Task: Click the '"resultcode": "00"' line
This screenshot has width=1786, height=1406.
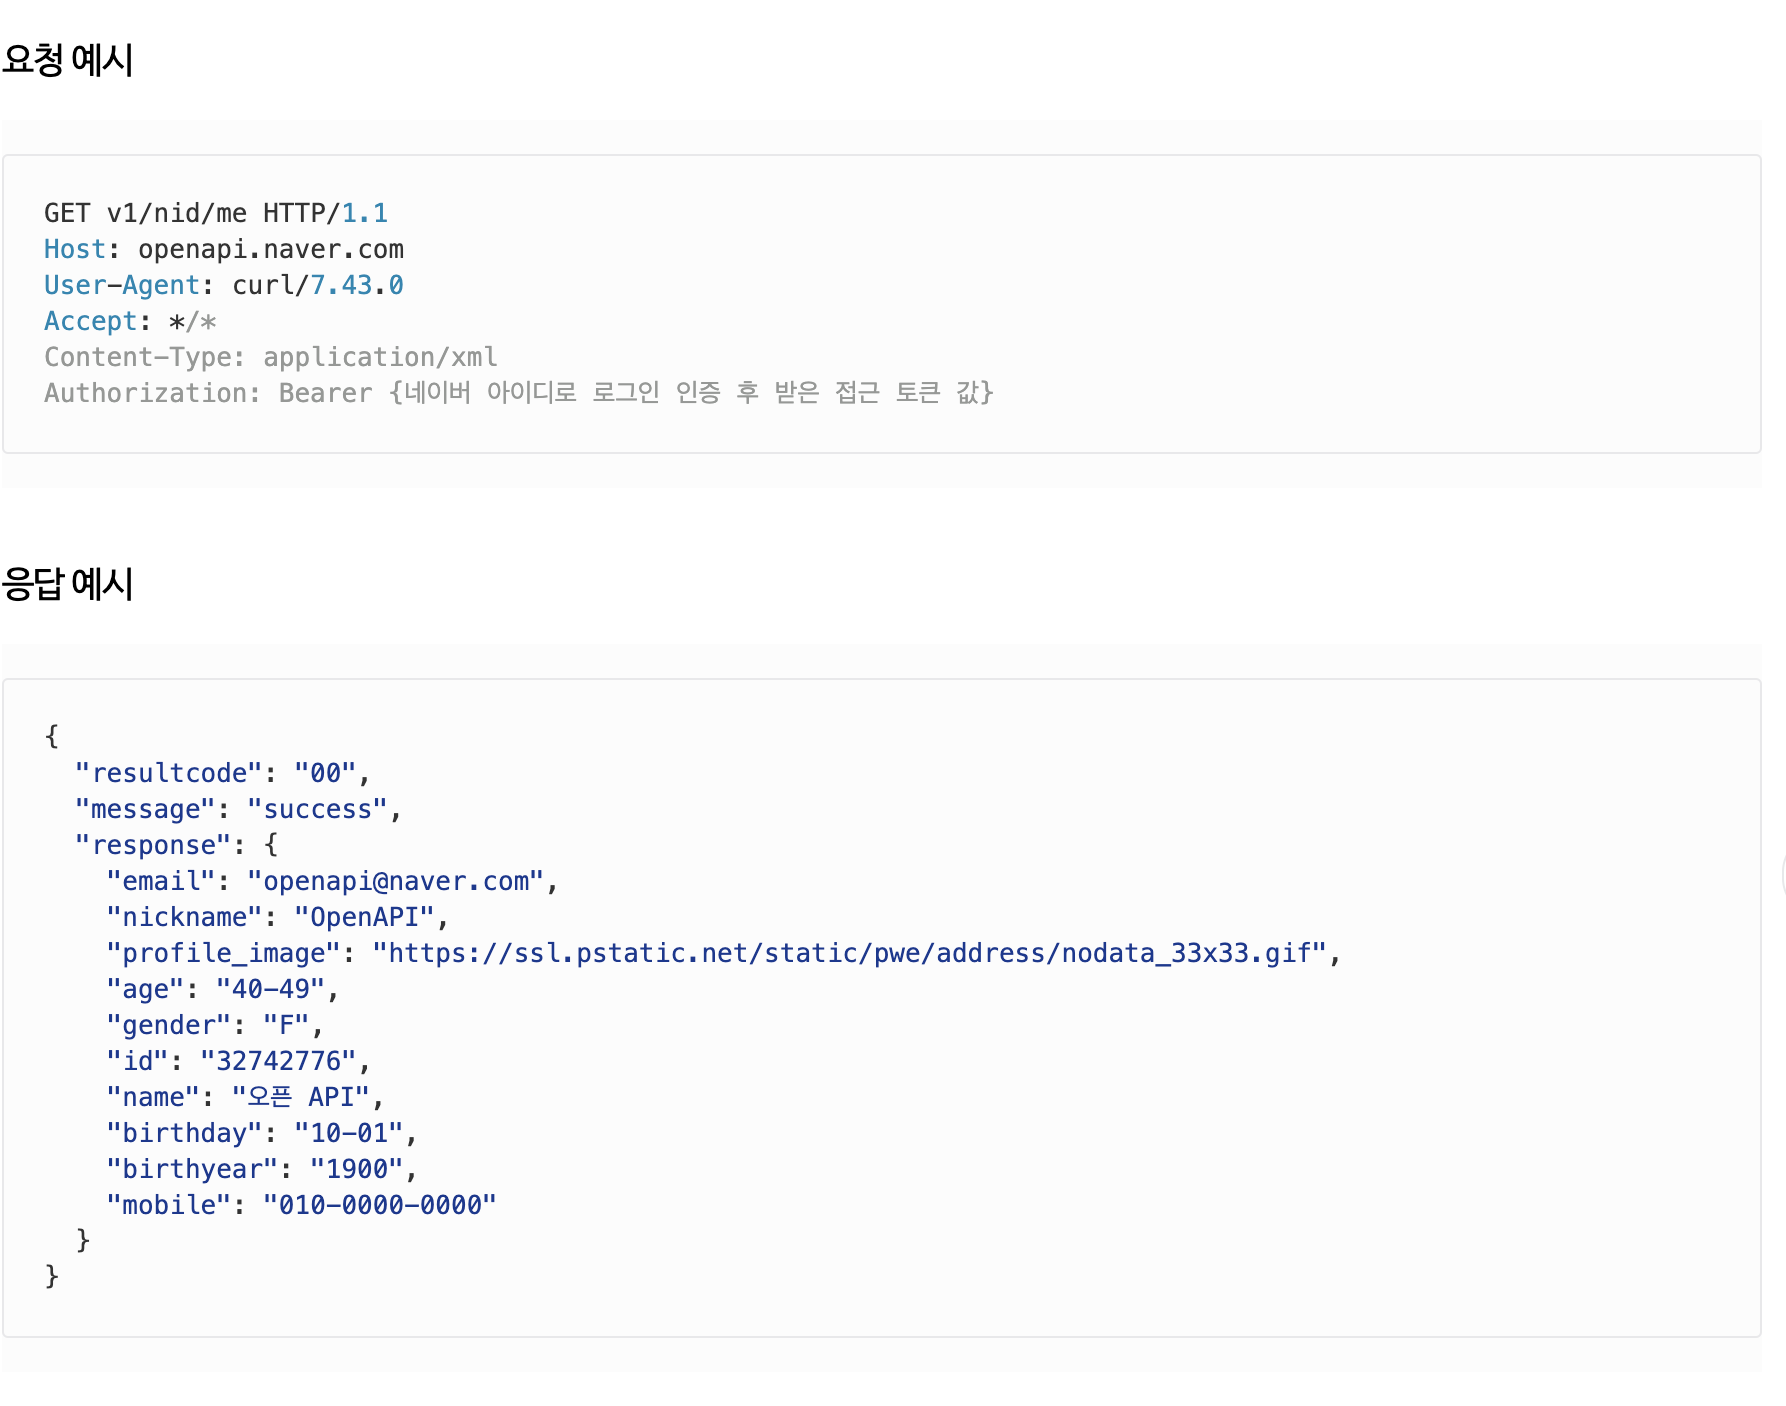Action: pos(223,773)
